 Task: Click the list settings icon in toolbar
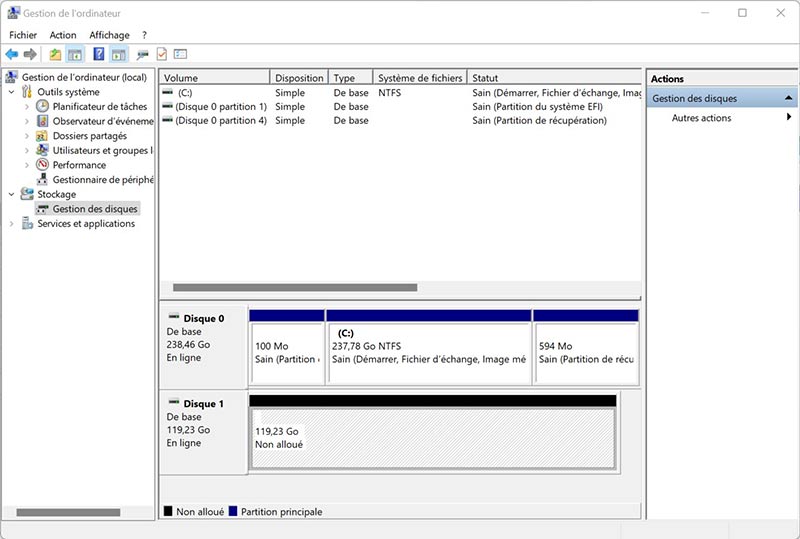[x=181, y=54]
